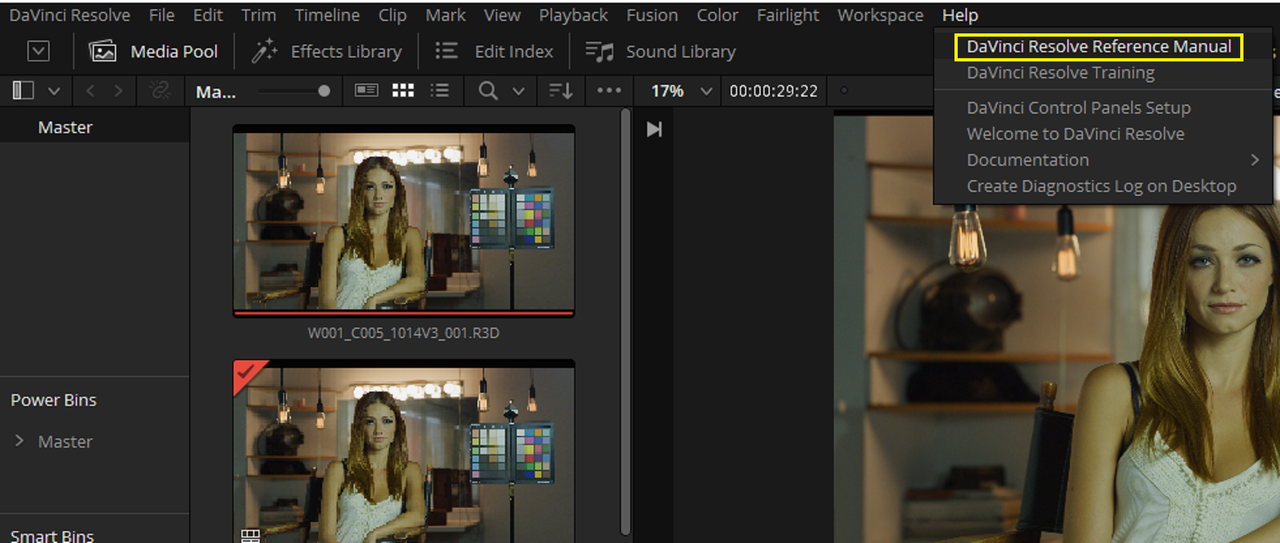
Task: Open the Edit Index panel
Action: (494, 51)
